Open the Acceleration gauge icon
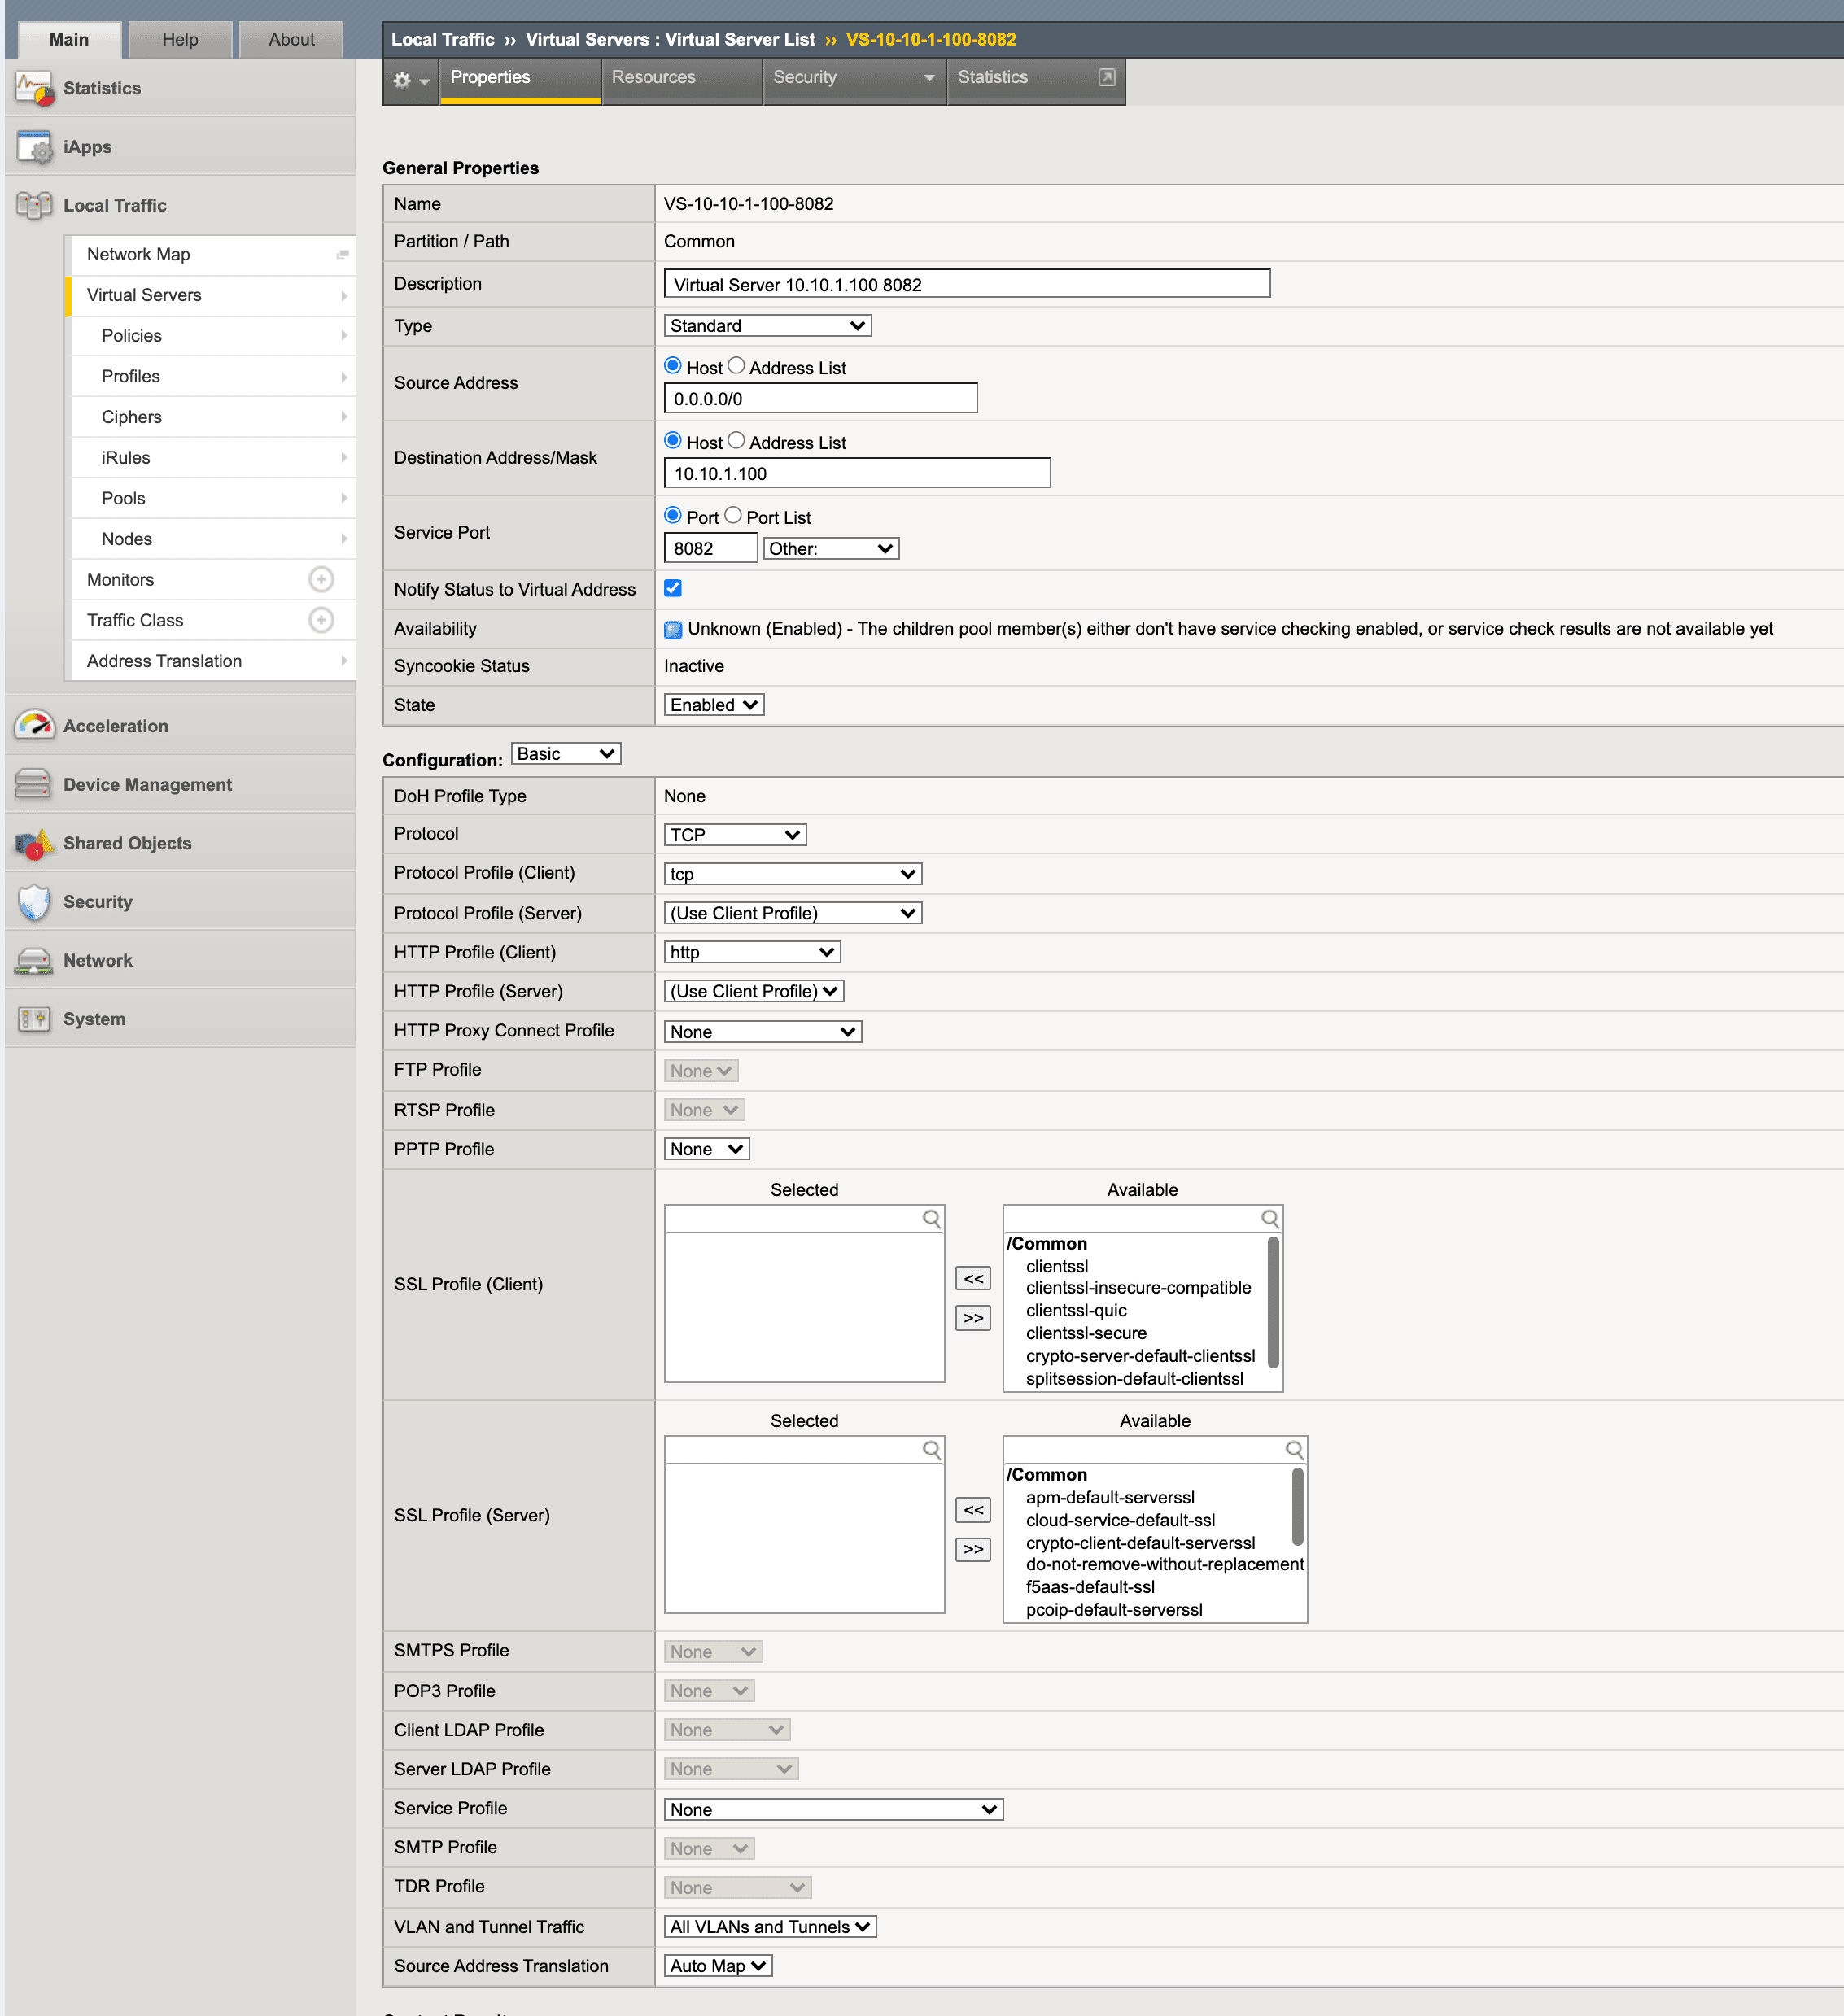1844x2016 pixels. point(34,726)
